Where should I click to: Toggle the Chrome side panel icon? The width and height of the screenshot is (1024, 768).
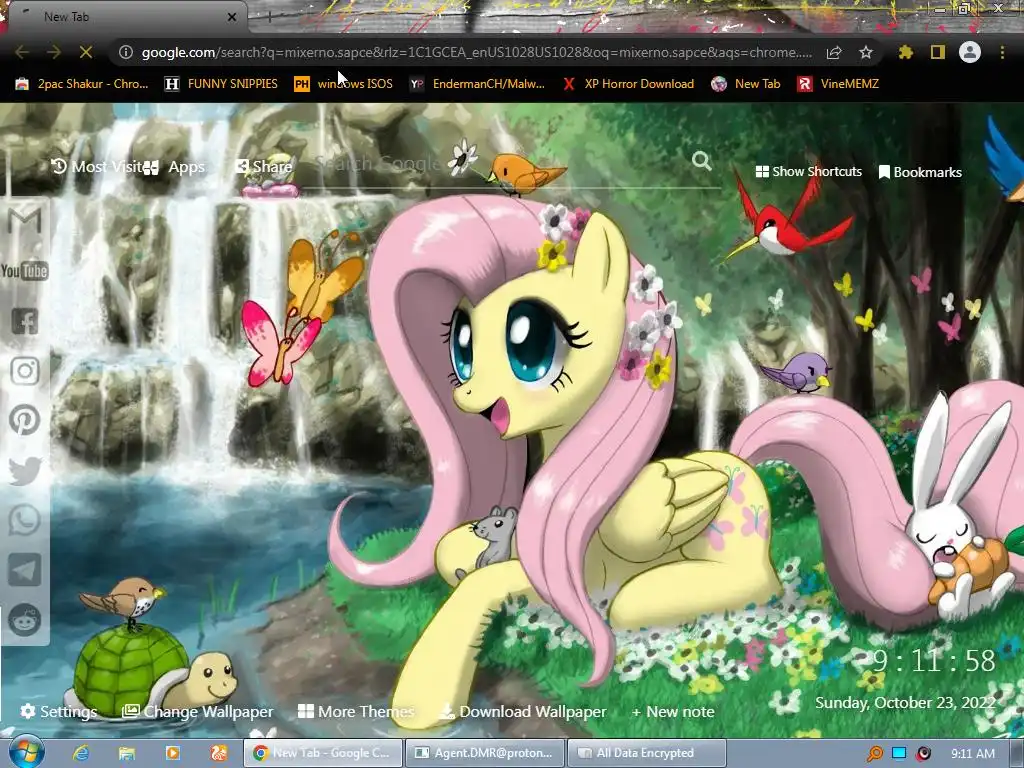tap(938, 52)
